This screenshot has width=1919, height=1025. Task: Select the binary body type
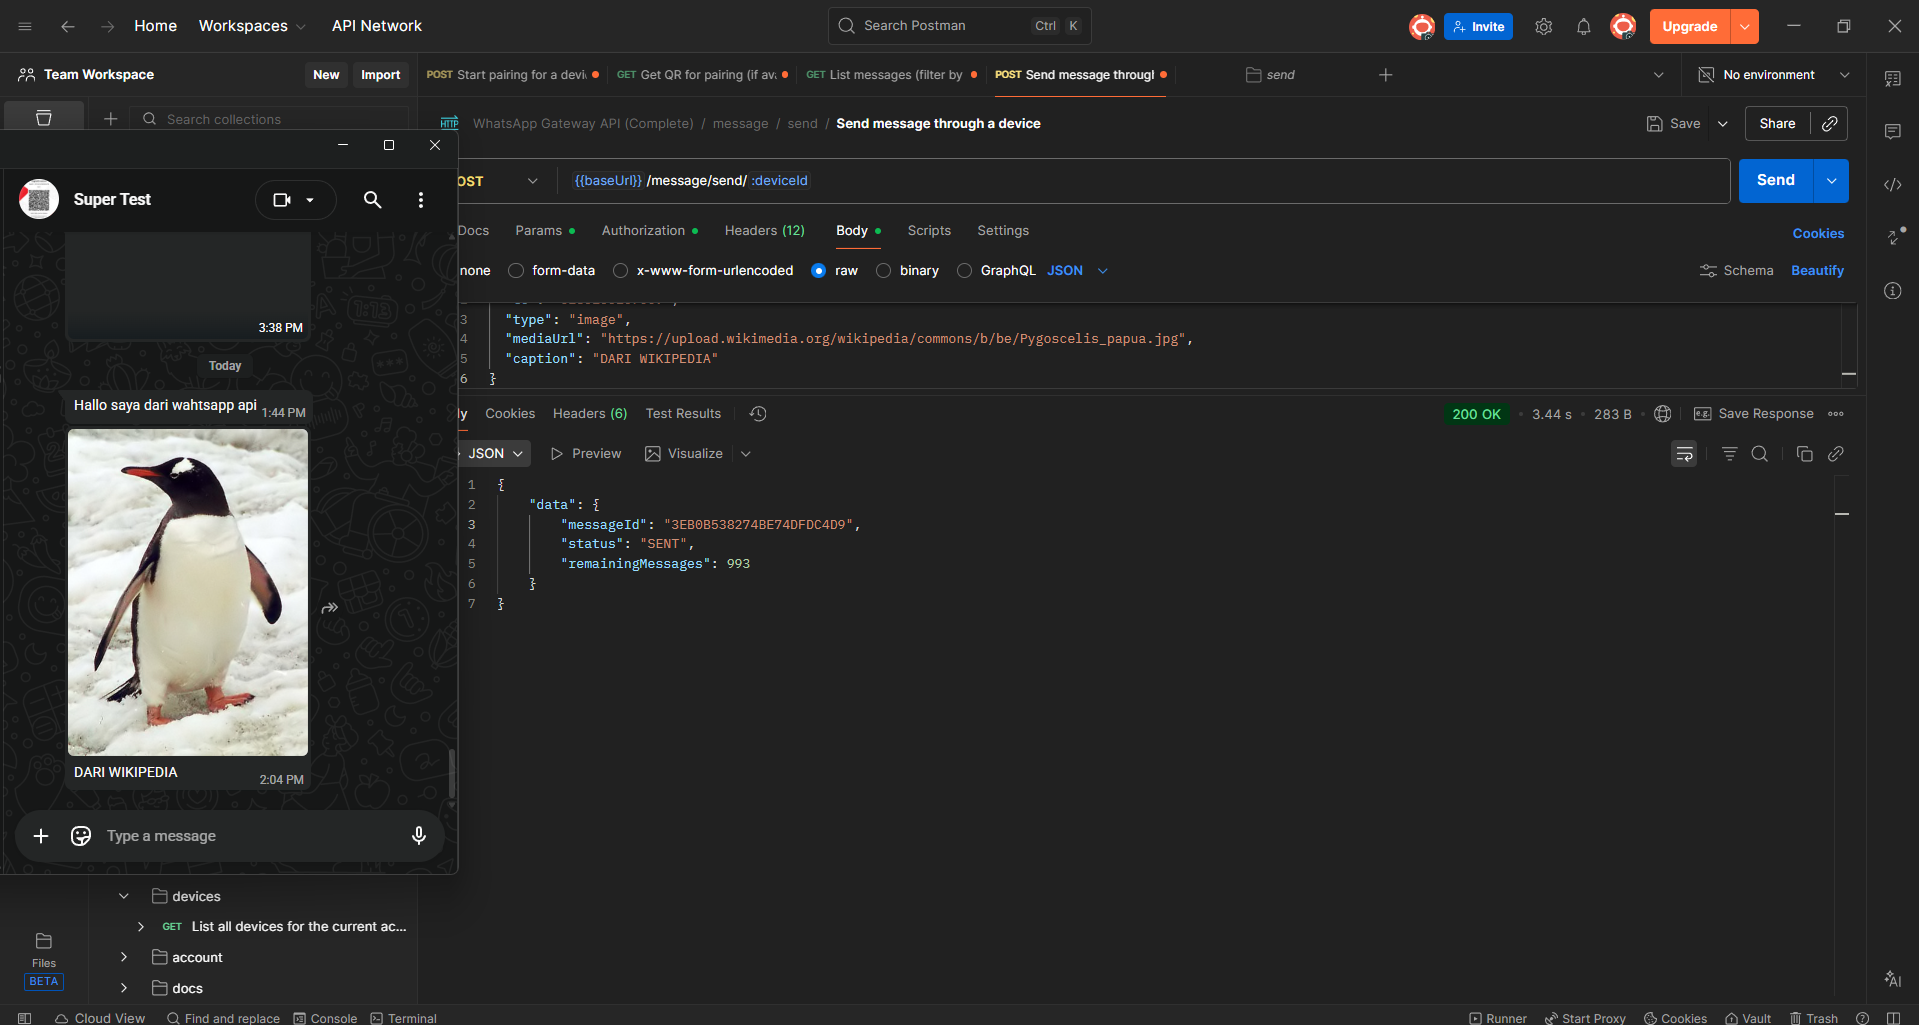[x=883, y=270]
